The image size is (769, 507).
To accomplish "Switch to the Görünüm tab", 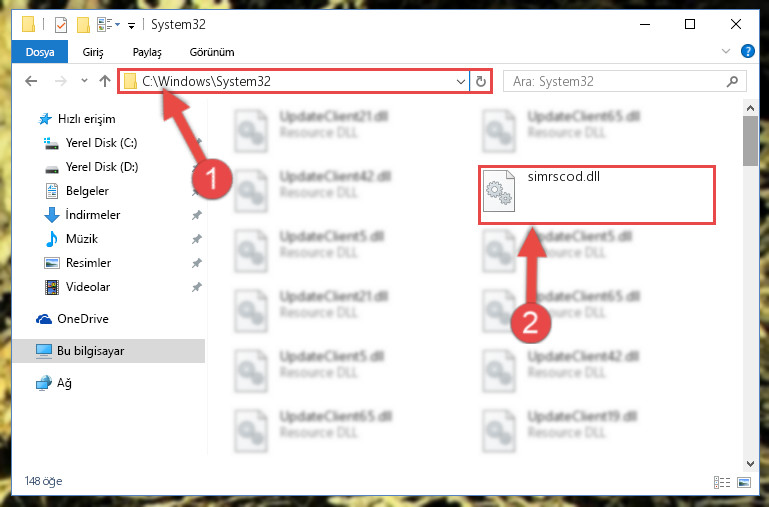I will tap(212, 52).
